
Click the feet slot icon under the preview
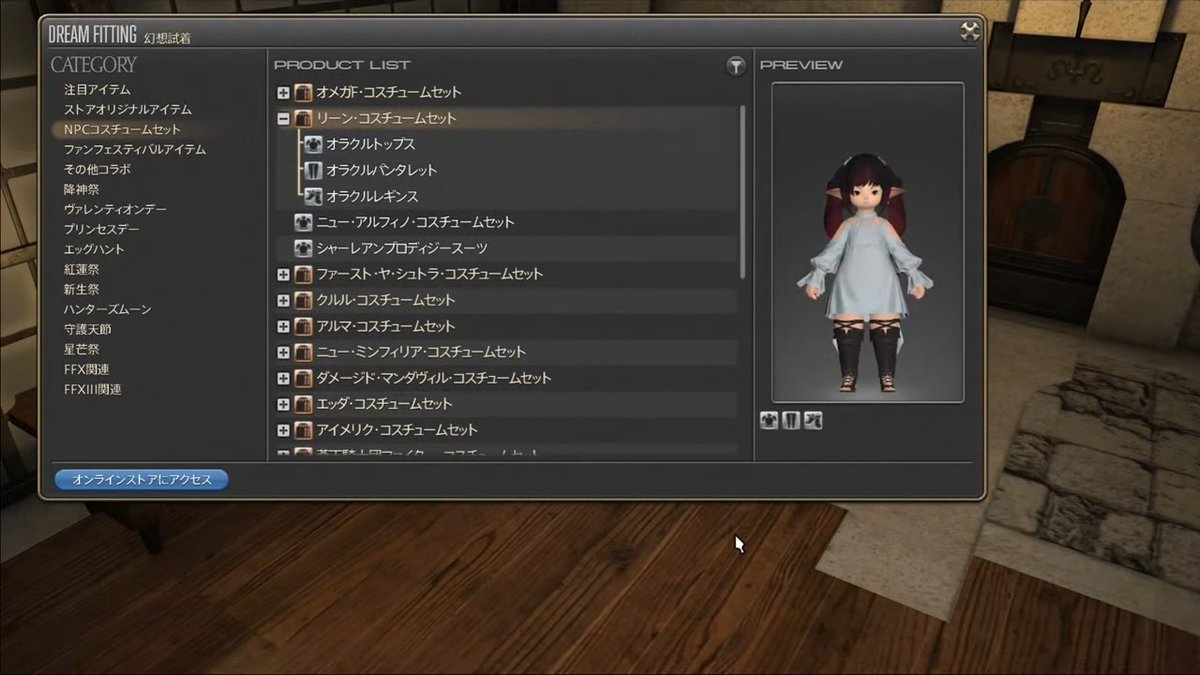813,420
